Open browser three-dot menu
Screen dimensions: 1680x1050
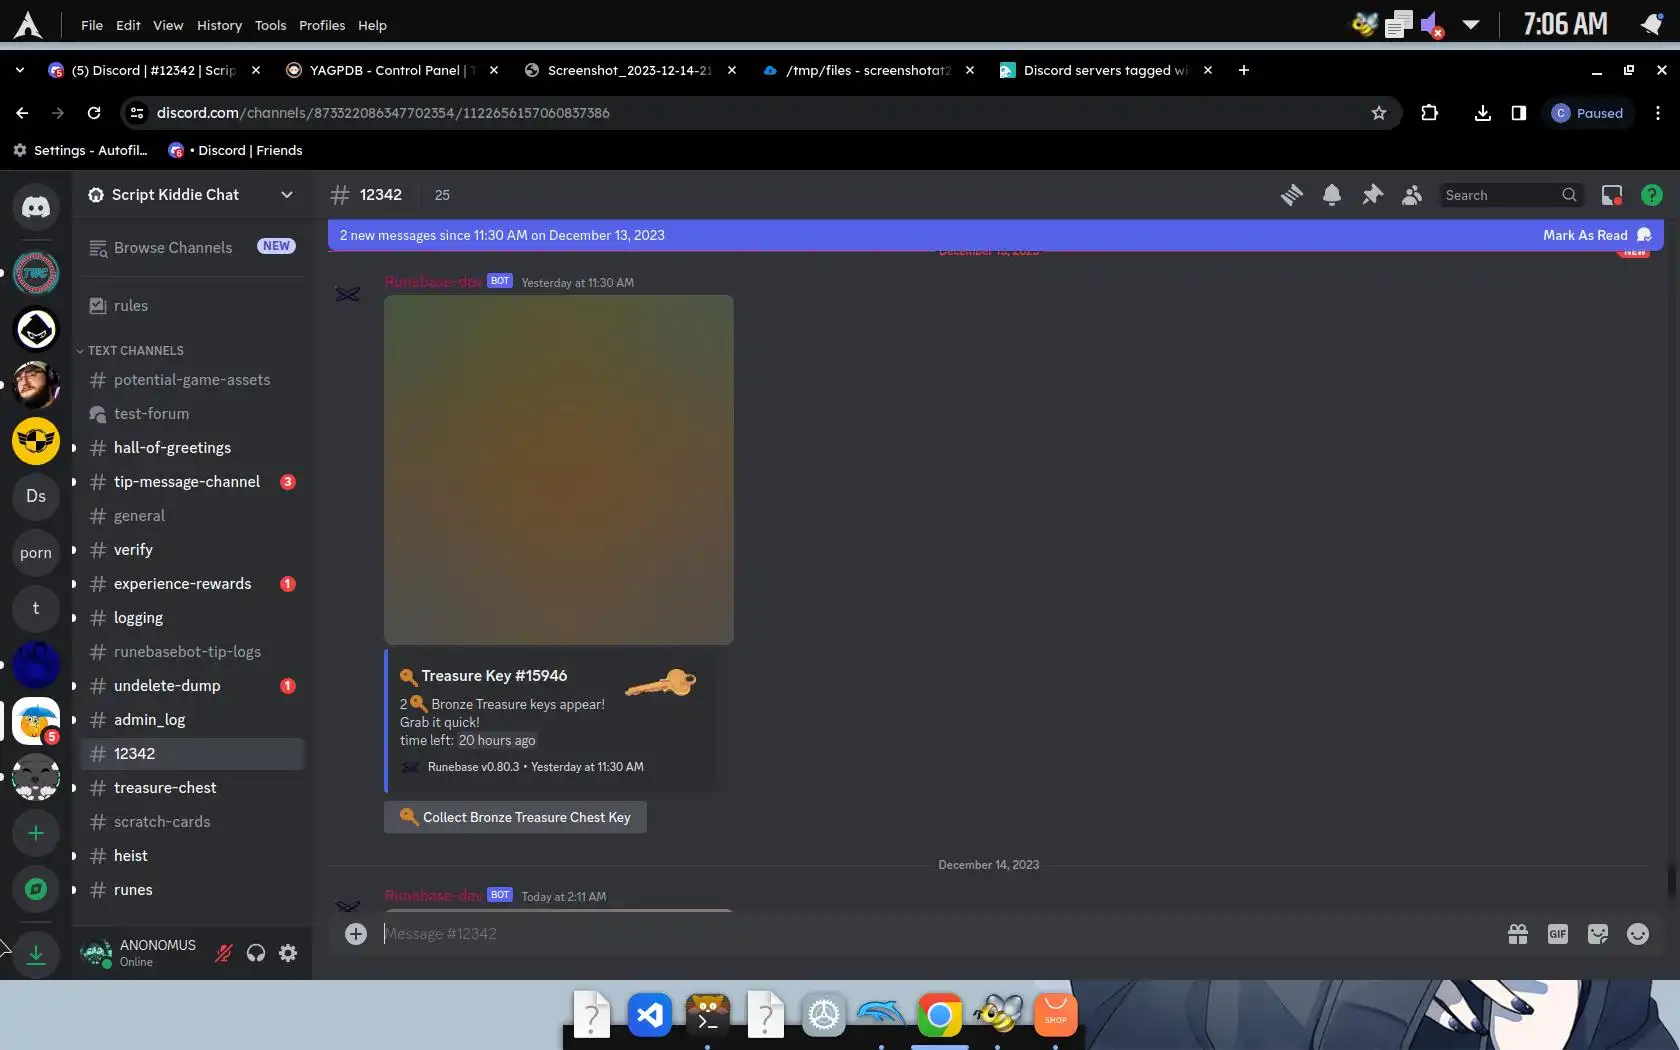[1658, 113]
